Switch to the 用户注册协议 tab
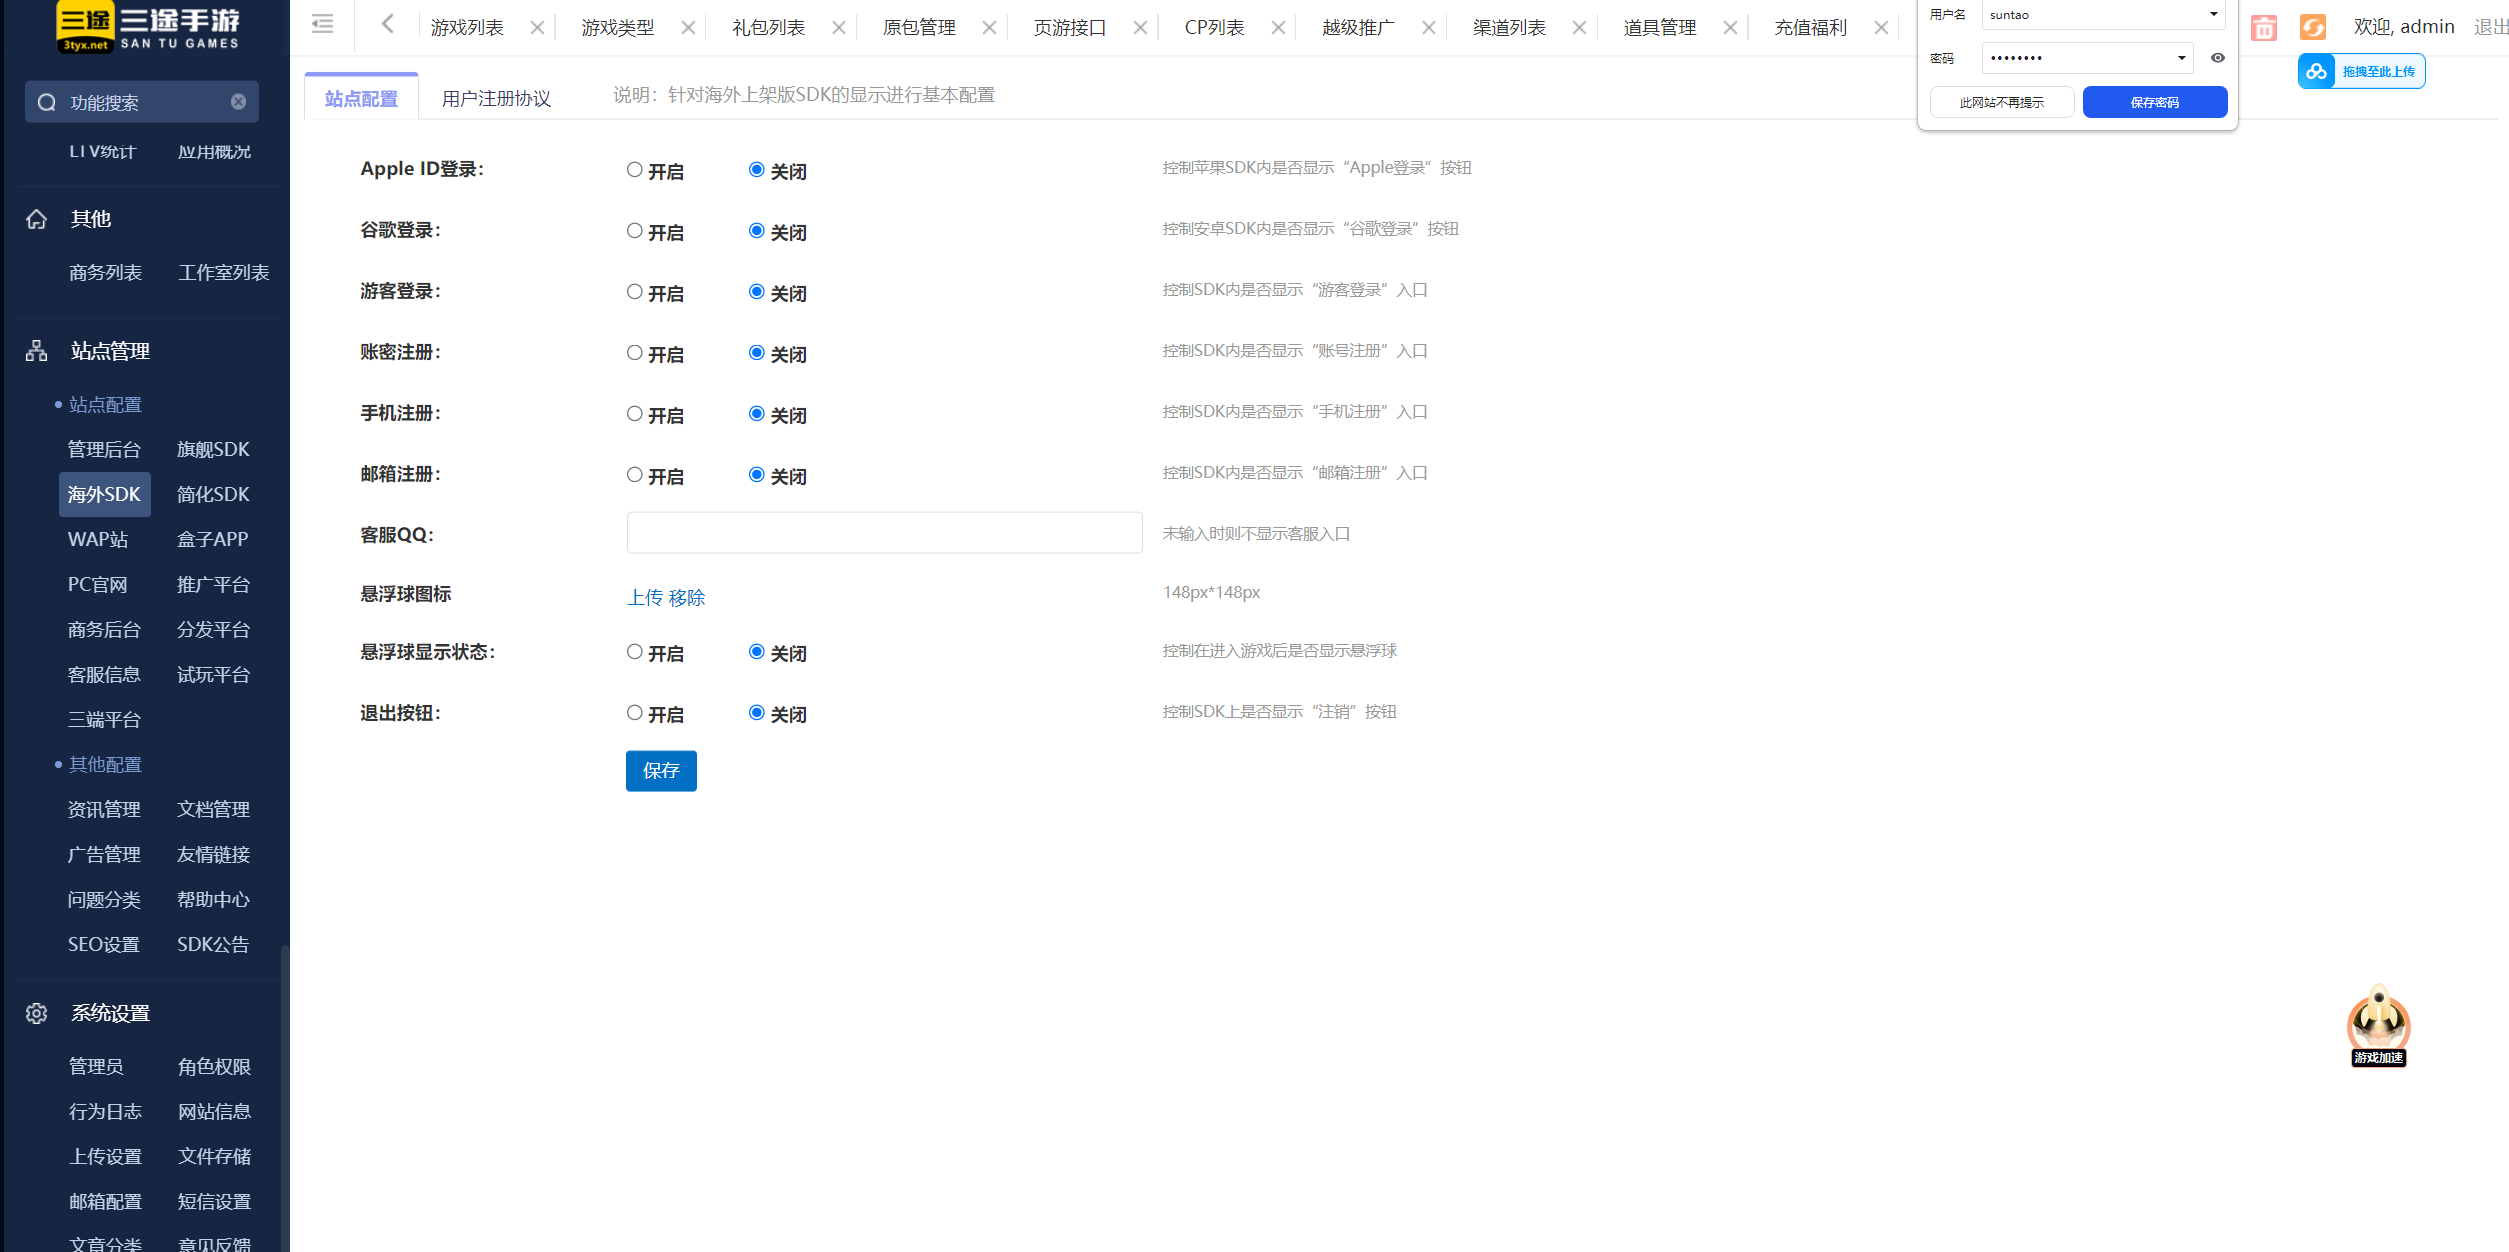The image size is (2509, 1252). 496,98
